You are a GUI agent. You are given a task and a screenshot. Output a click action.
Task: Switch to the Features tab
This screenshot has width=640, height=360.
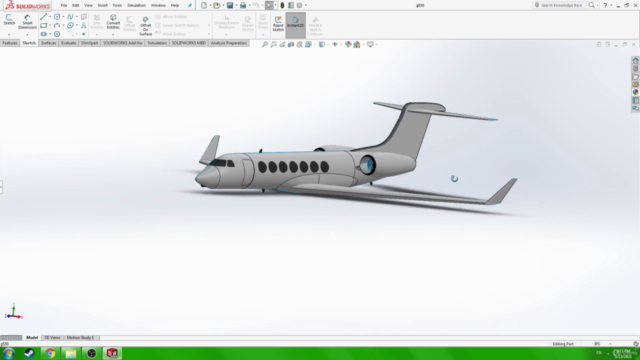[10, 43]
